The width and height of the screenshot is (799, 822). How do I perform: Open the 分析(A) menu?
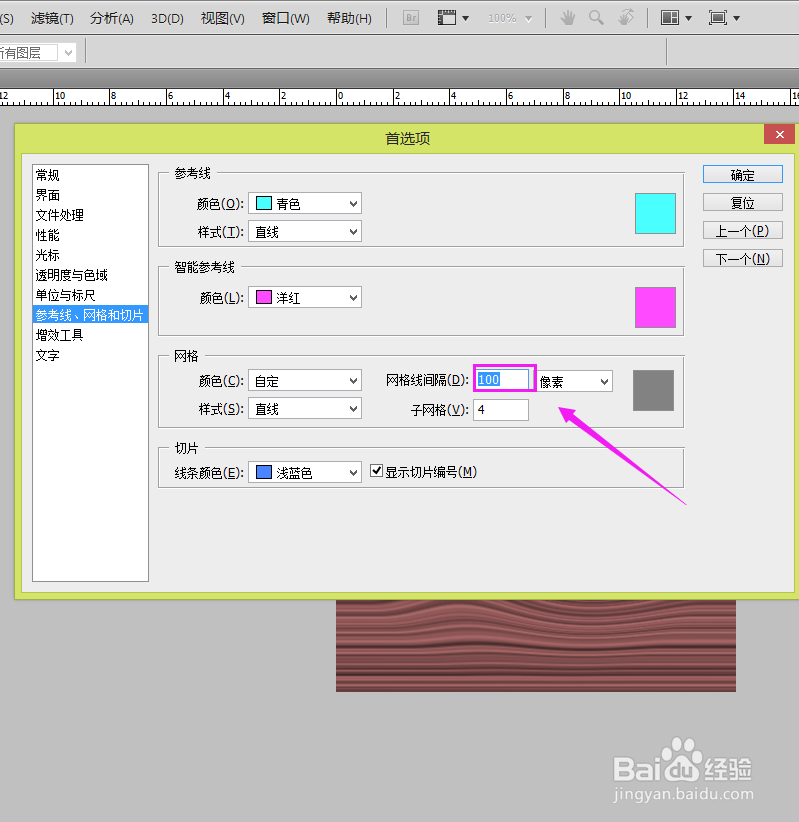coord(112,18)
